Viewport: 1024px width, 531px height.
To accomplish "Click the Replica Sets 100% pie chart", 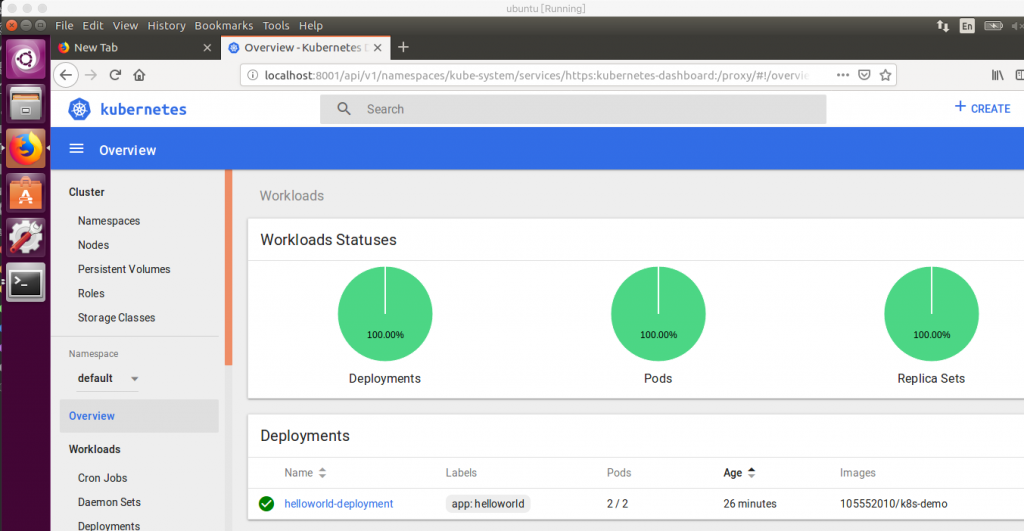I will coord(931,314).
